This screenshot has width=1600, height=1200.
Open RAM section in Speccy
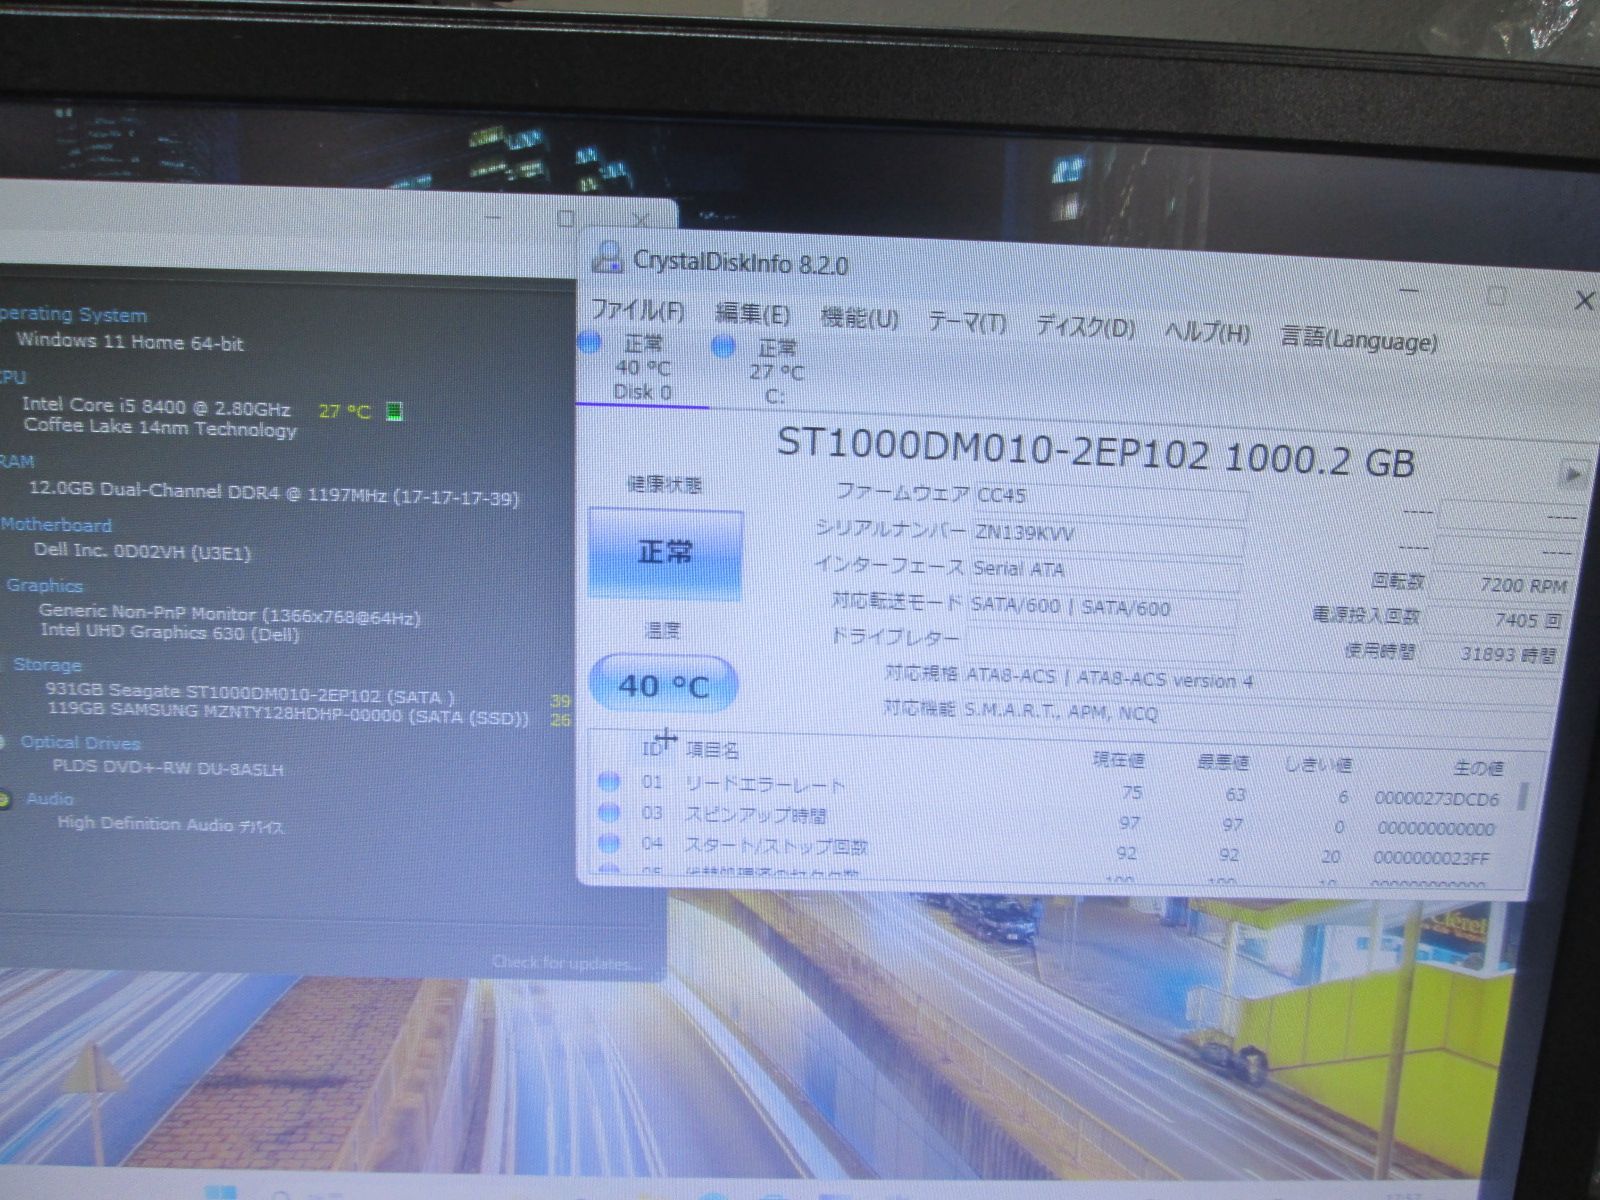(x=17, y=461)
